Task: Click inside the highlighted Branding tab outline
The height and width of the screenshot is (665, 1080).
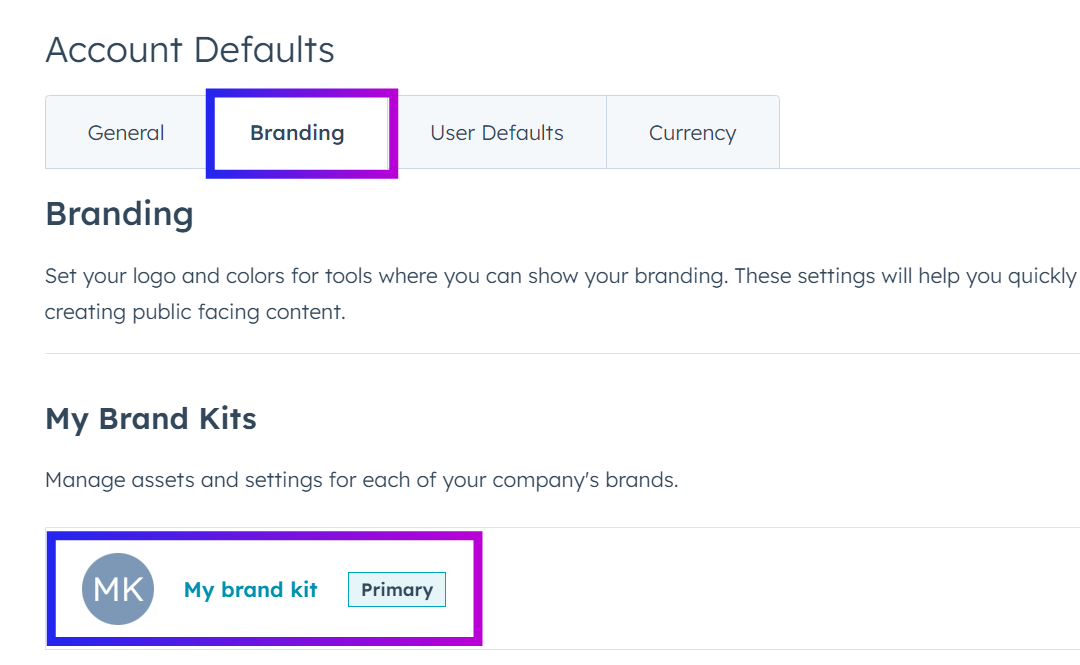Action: coord(296,131)
